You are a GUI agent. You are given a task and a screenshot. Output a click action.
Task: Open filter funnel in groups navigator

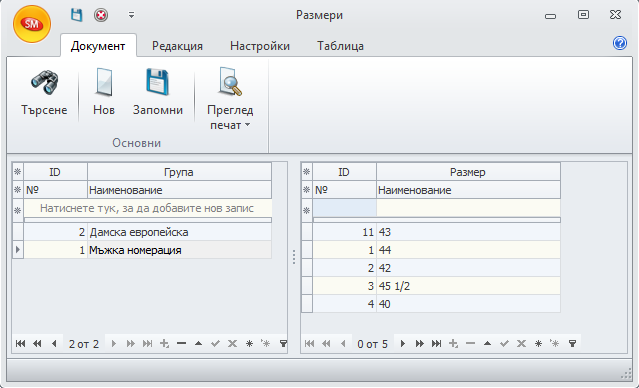pos(283,344)
